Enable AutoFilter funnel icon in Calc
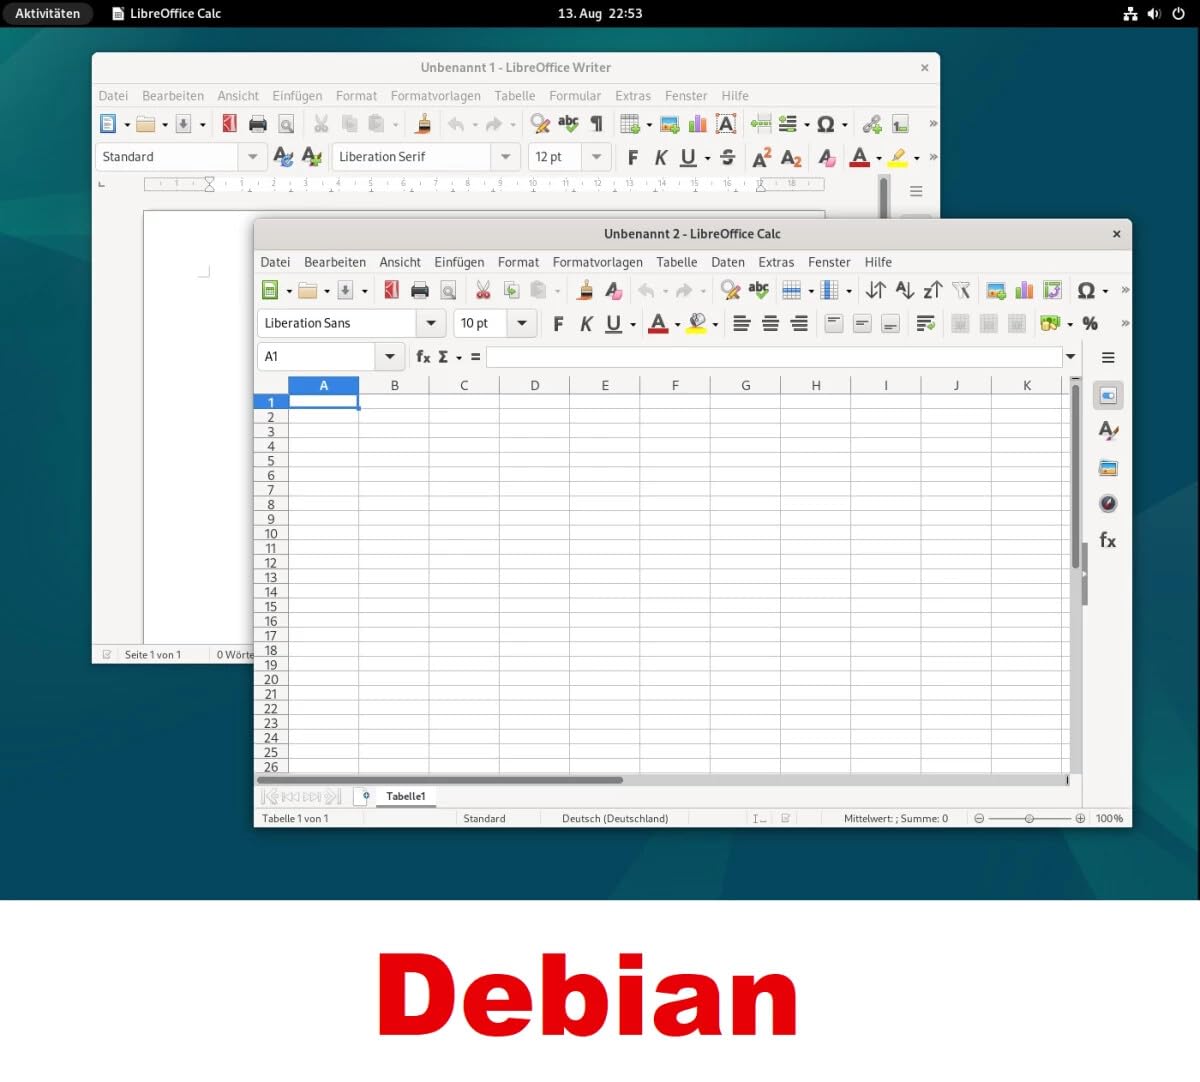The height and width of the screenshot is (1082, 1200). (x=961, y=290)
